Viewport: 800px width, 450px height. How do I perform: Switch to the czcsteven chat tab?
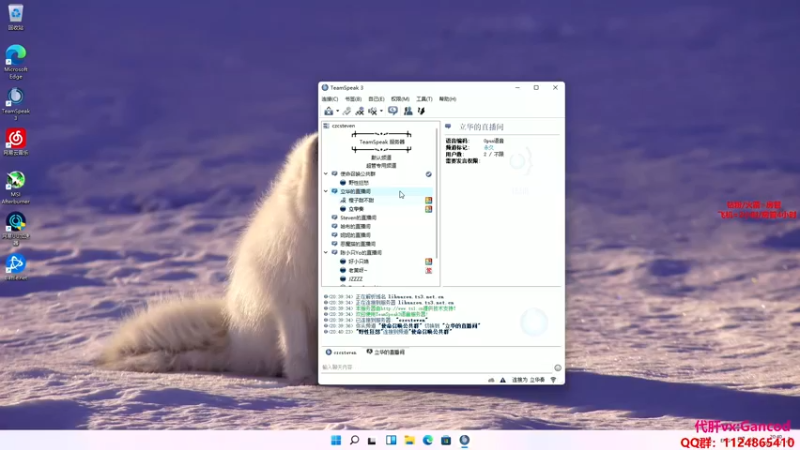point(341,353)
